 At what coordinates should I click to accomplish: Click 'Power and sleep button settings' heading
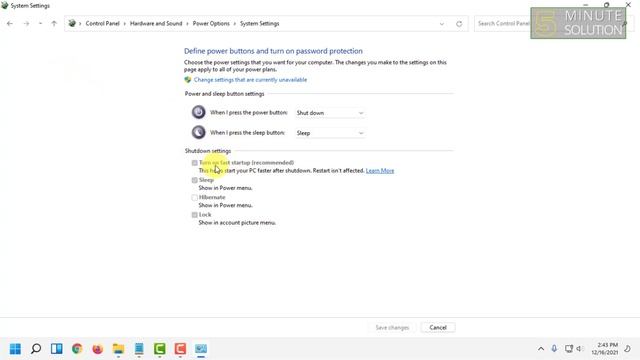[x=224, y=94]
